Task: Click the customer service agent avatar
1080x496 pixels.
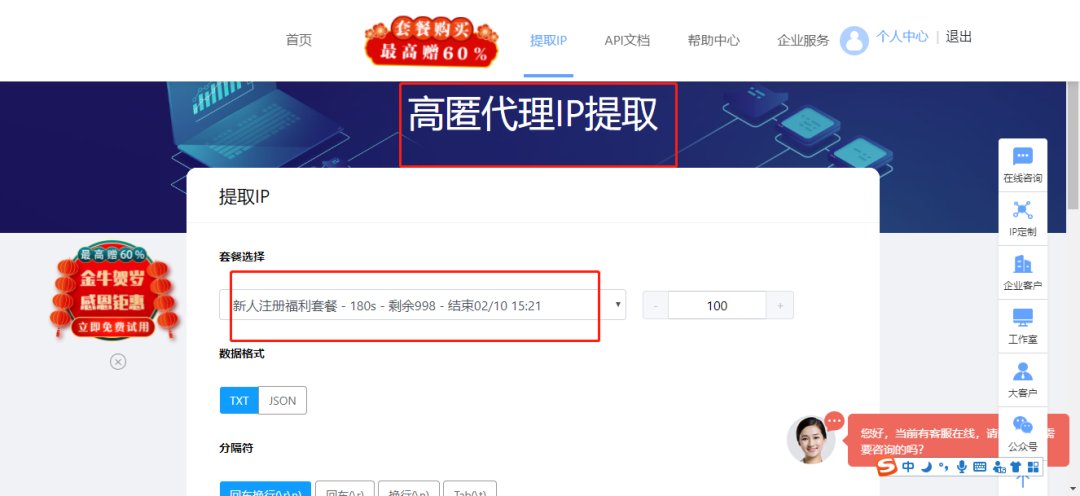Action: click(811, 440)
